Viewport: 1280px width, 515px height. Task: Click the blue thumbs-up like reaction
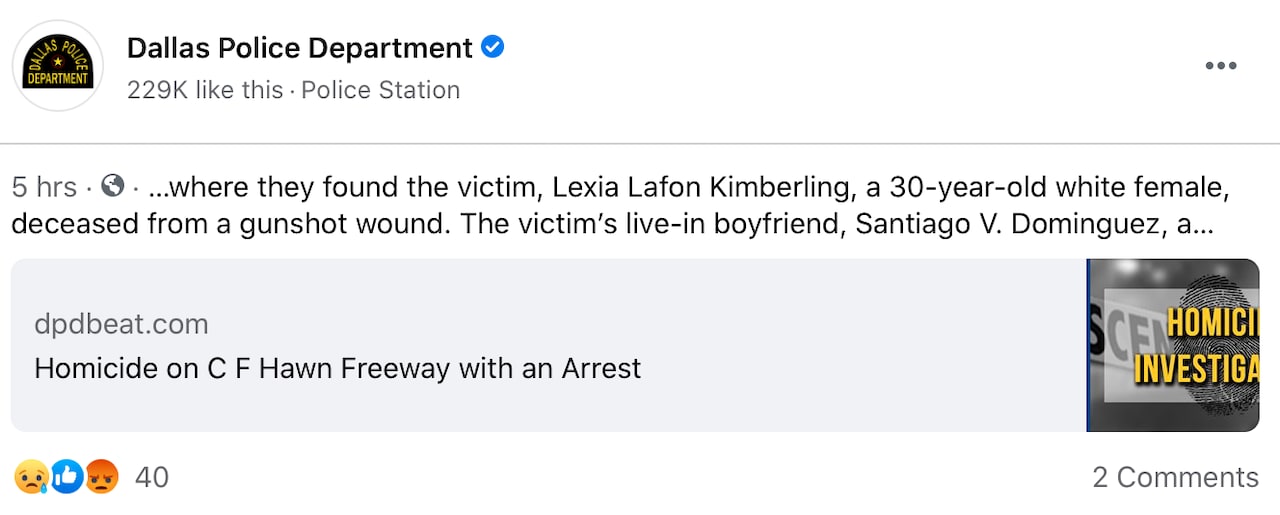pyautogui.click(x=66, y=478)
